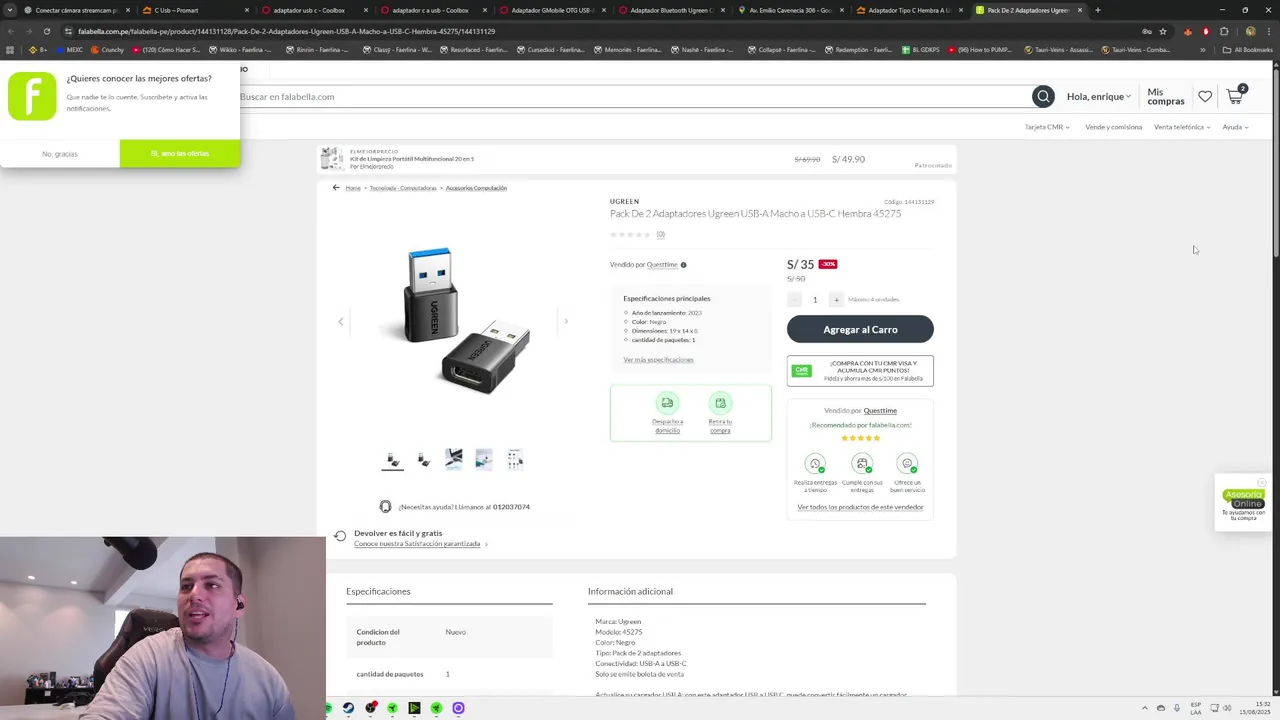Click the Buscar en falabella.com search field
Image resolution: width=1280 pixels, height=720 pixels.
(x=634, y=97)
